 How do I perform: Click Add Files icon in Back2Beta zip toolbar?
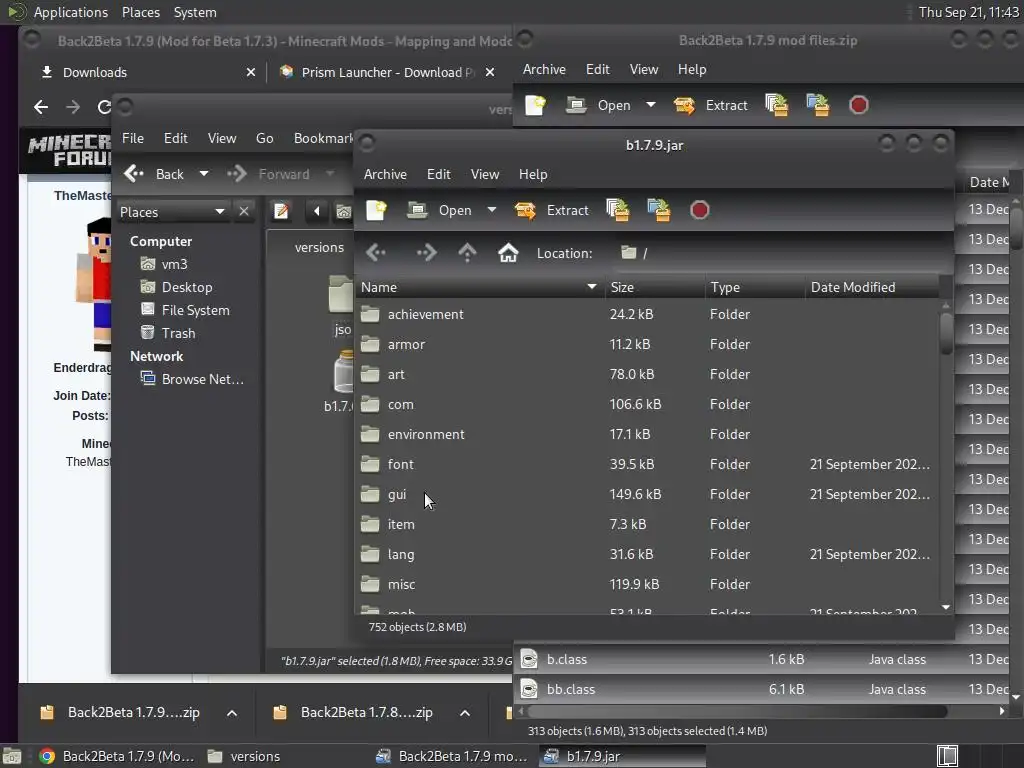(x=777, y=105)
